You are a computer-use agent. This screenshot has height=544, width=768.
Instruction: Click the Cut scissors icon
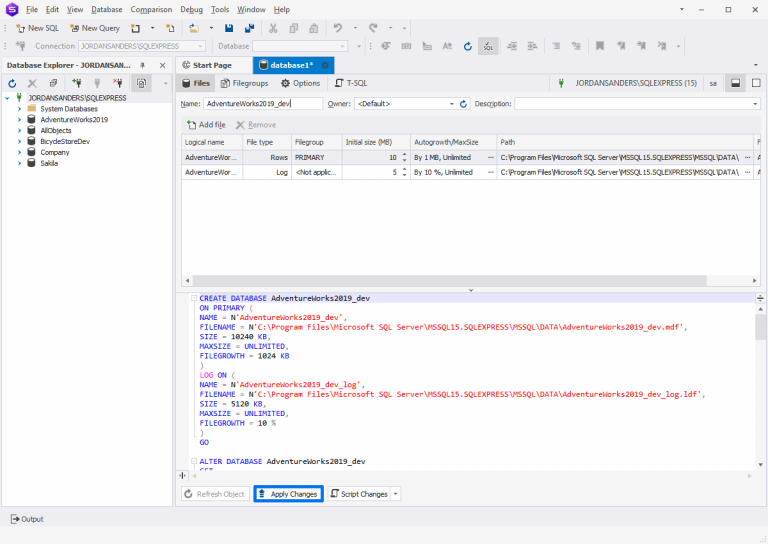[x=271, y=28]
